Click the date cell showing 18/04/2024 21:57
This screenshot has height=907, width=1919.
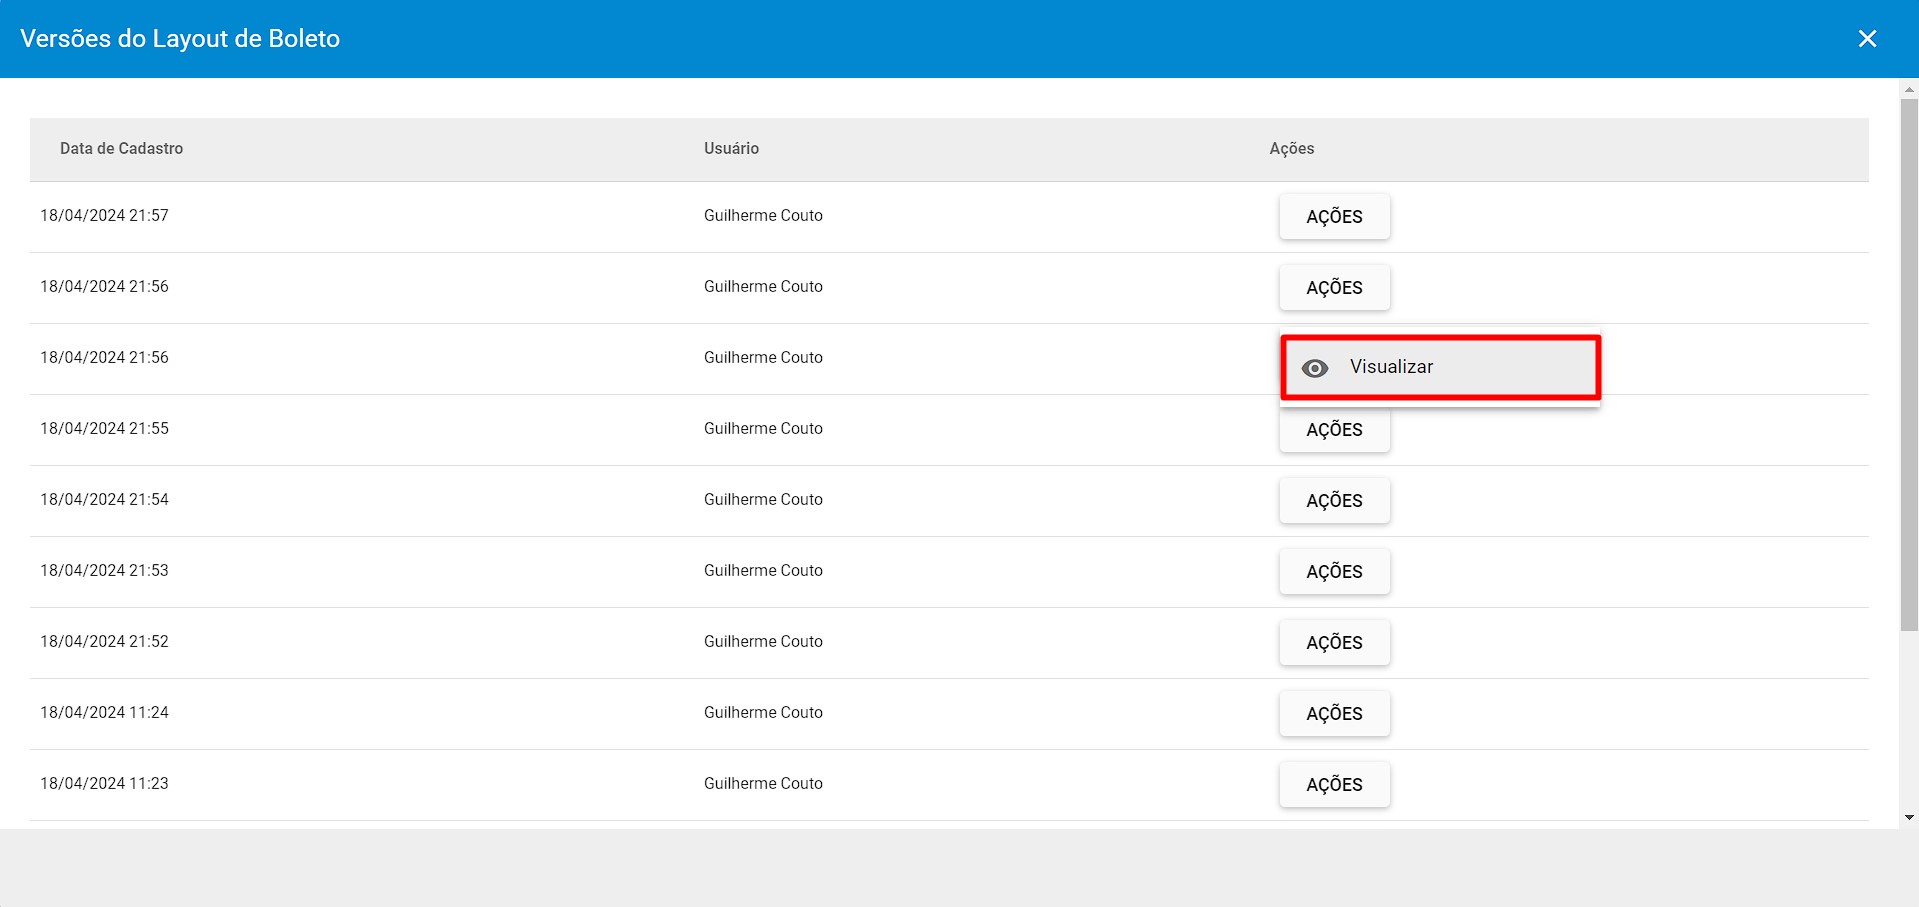point(104,216)
